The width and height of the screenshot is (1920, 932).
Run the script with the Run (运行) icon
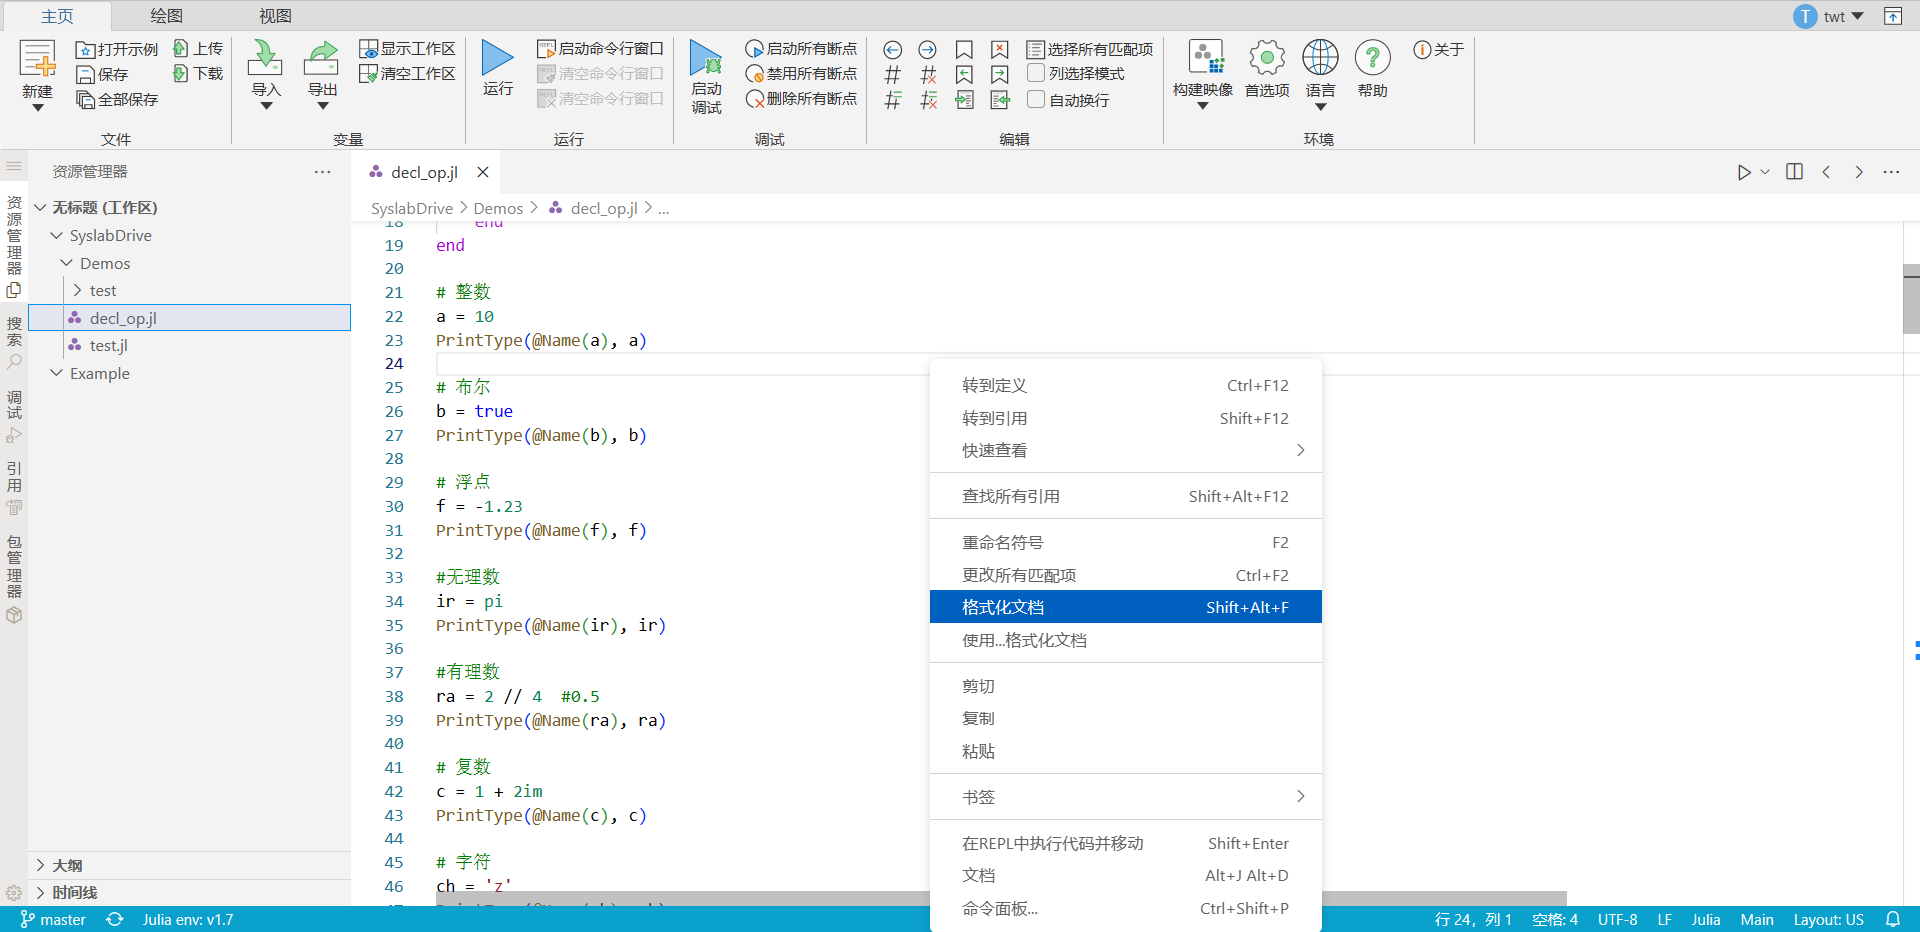(x=497, y=58)
